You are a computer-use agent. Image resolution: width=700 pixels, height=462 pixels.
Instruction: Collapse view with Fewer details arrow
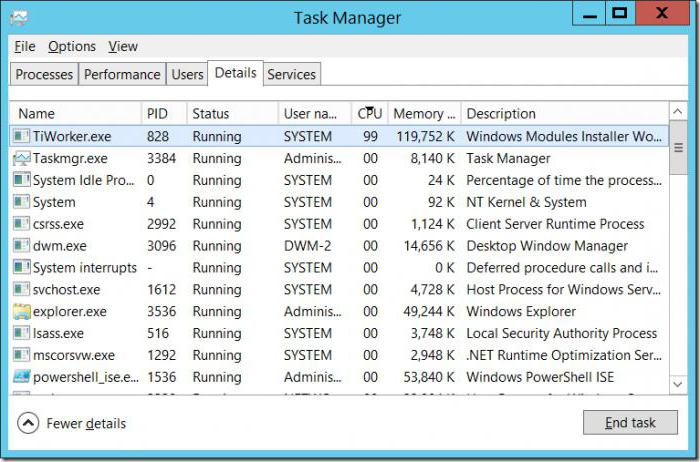[28, 423]
